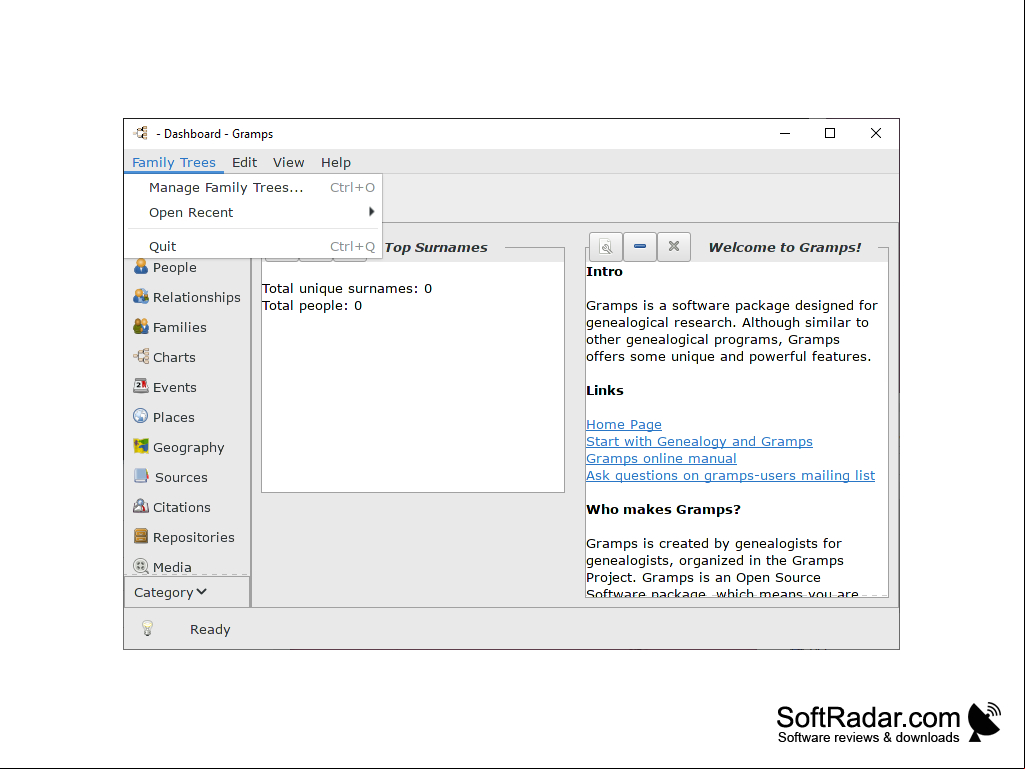Click the Relationships sidebar icon
The width and height of the screenshot is (1025, 769).
click(141, 297)
